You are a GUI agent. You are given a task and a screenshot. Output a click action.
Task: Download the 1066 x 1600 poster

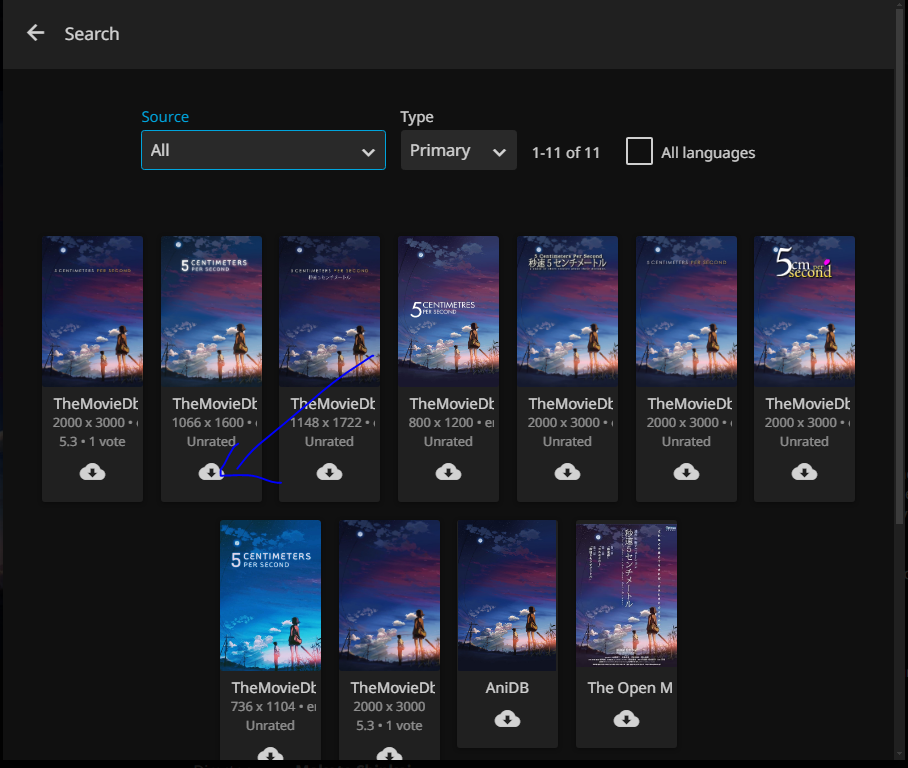tap(211, 472)
